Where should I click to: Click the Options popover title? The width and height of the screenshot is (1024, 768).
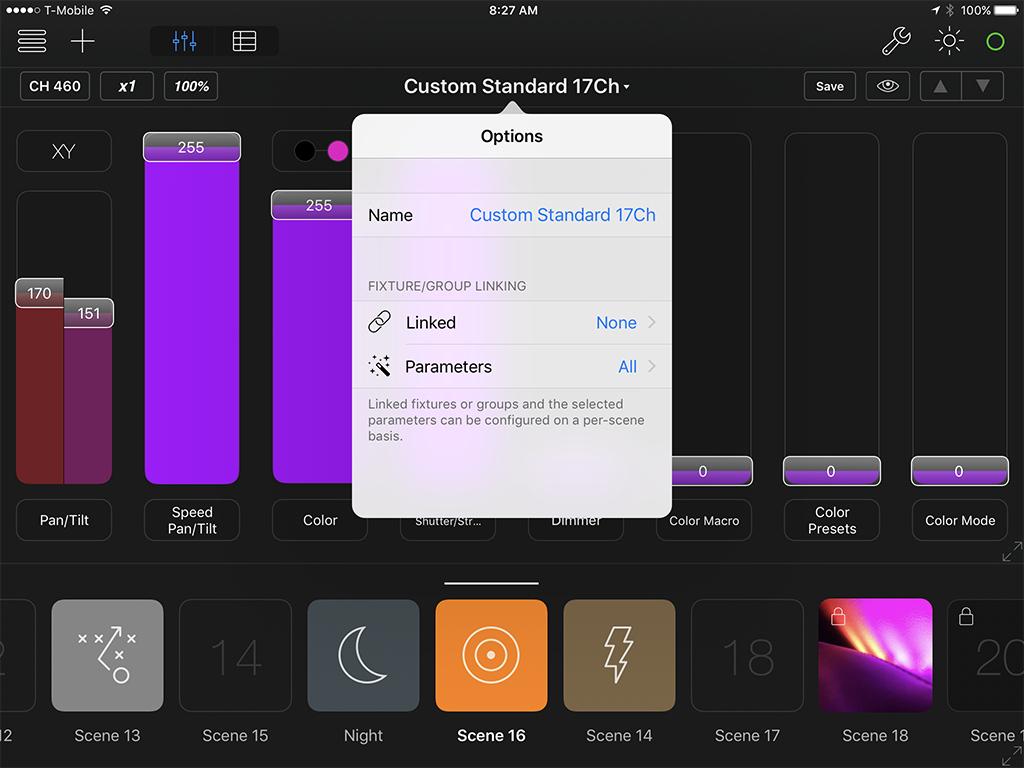pyautogui.click(x=512, y=136)
